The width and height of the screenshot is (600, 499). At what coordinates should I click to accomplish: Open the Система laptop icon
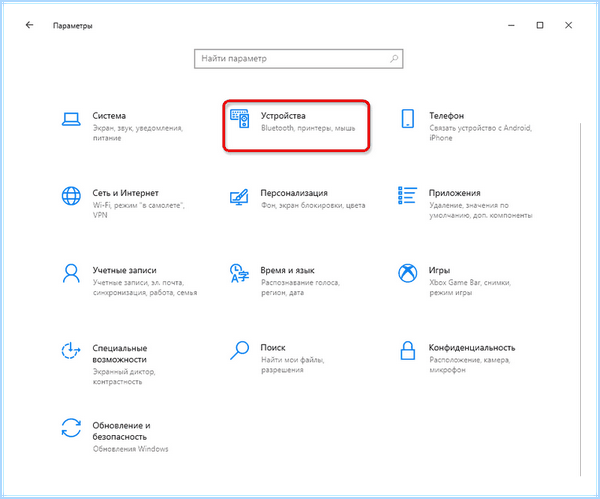pos(71,119)
